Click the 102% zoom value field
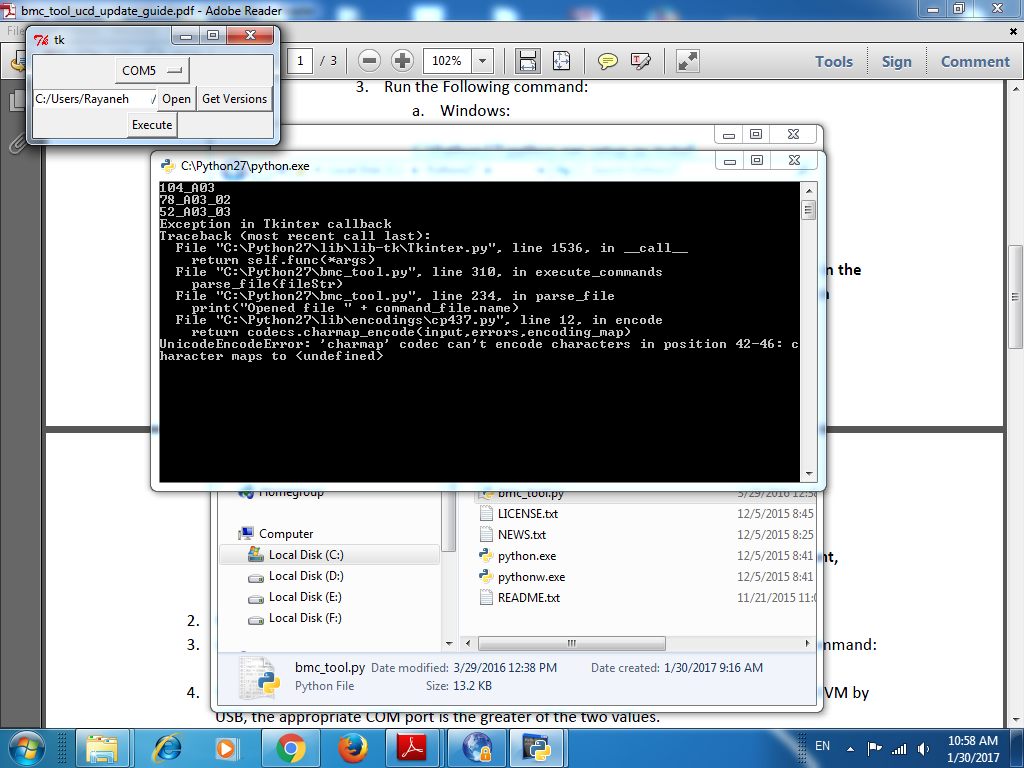The image size is (1024, 768). pyautogui.click(x=447, y=61)
